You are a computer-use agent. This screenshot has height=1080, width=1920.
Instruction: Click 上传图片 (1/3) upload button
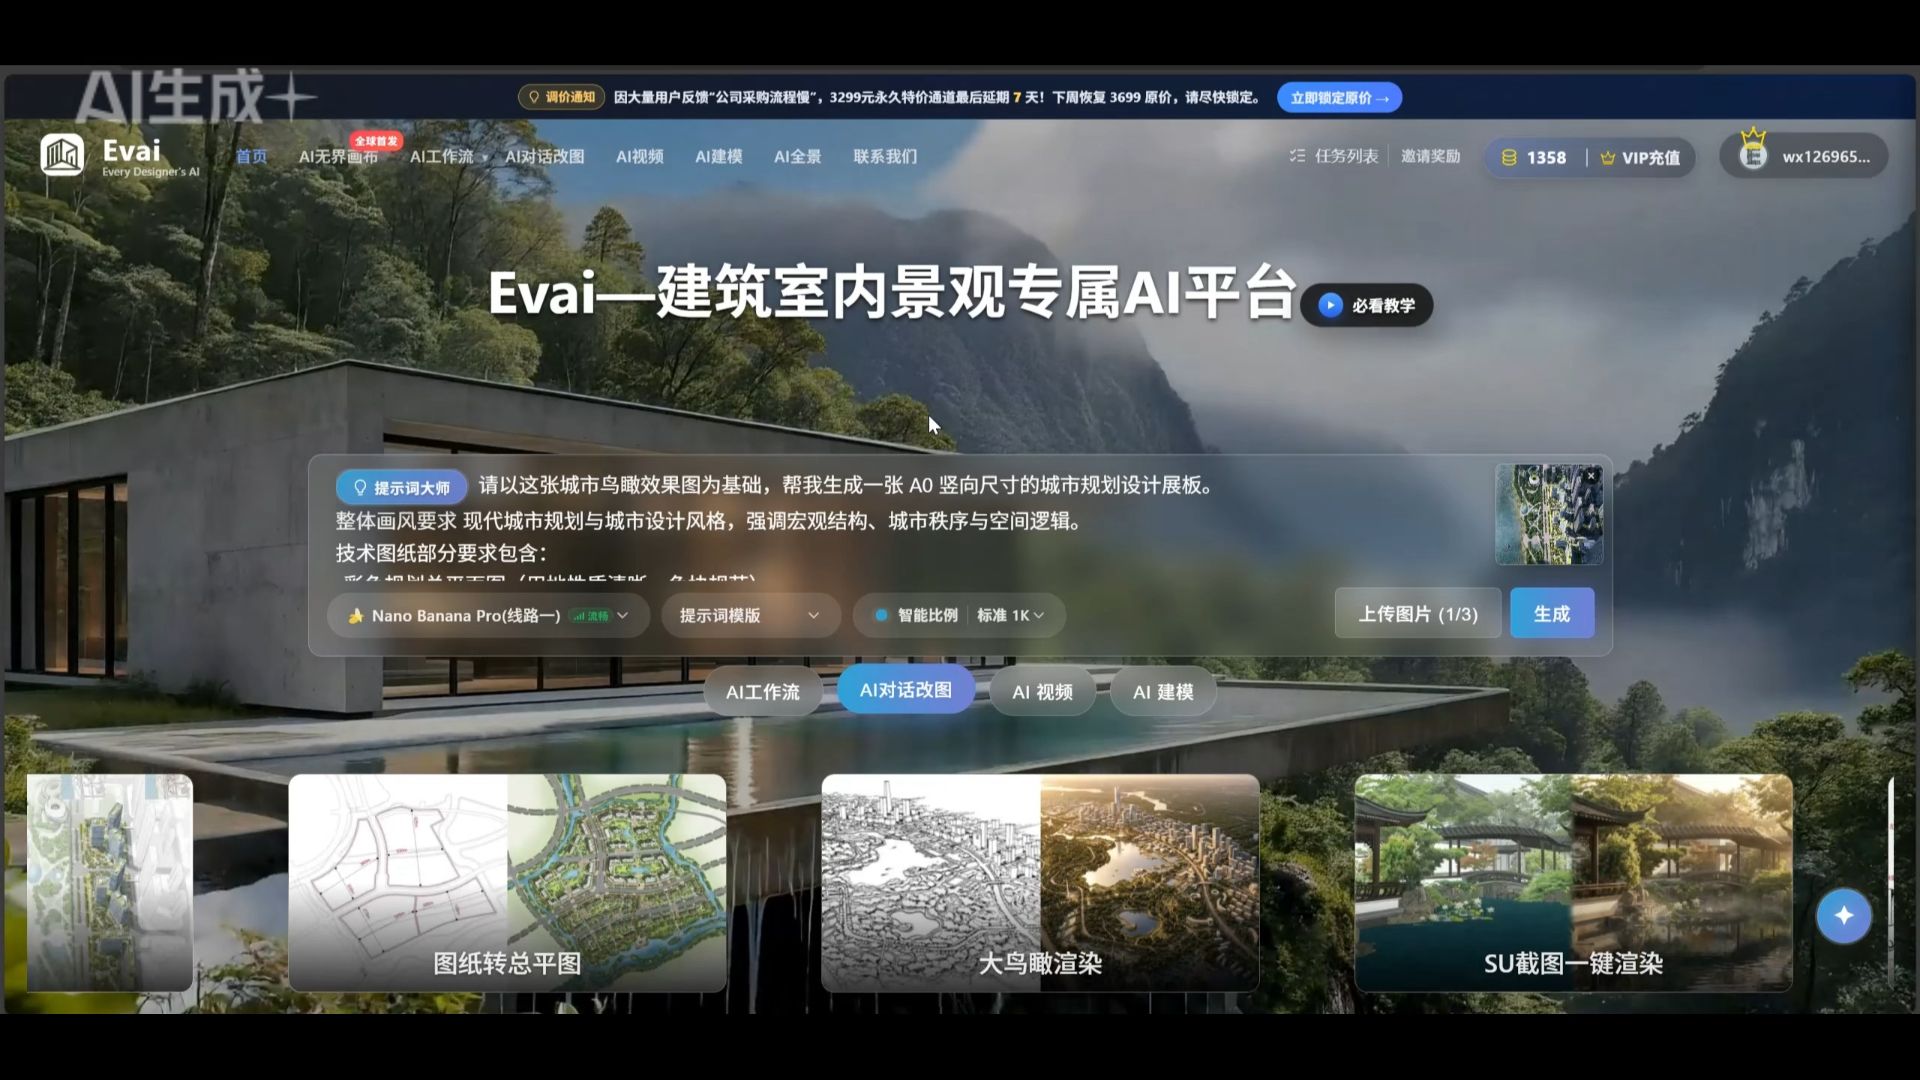click(x=1417, y=614)
